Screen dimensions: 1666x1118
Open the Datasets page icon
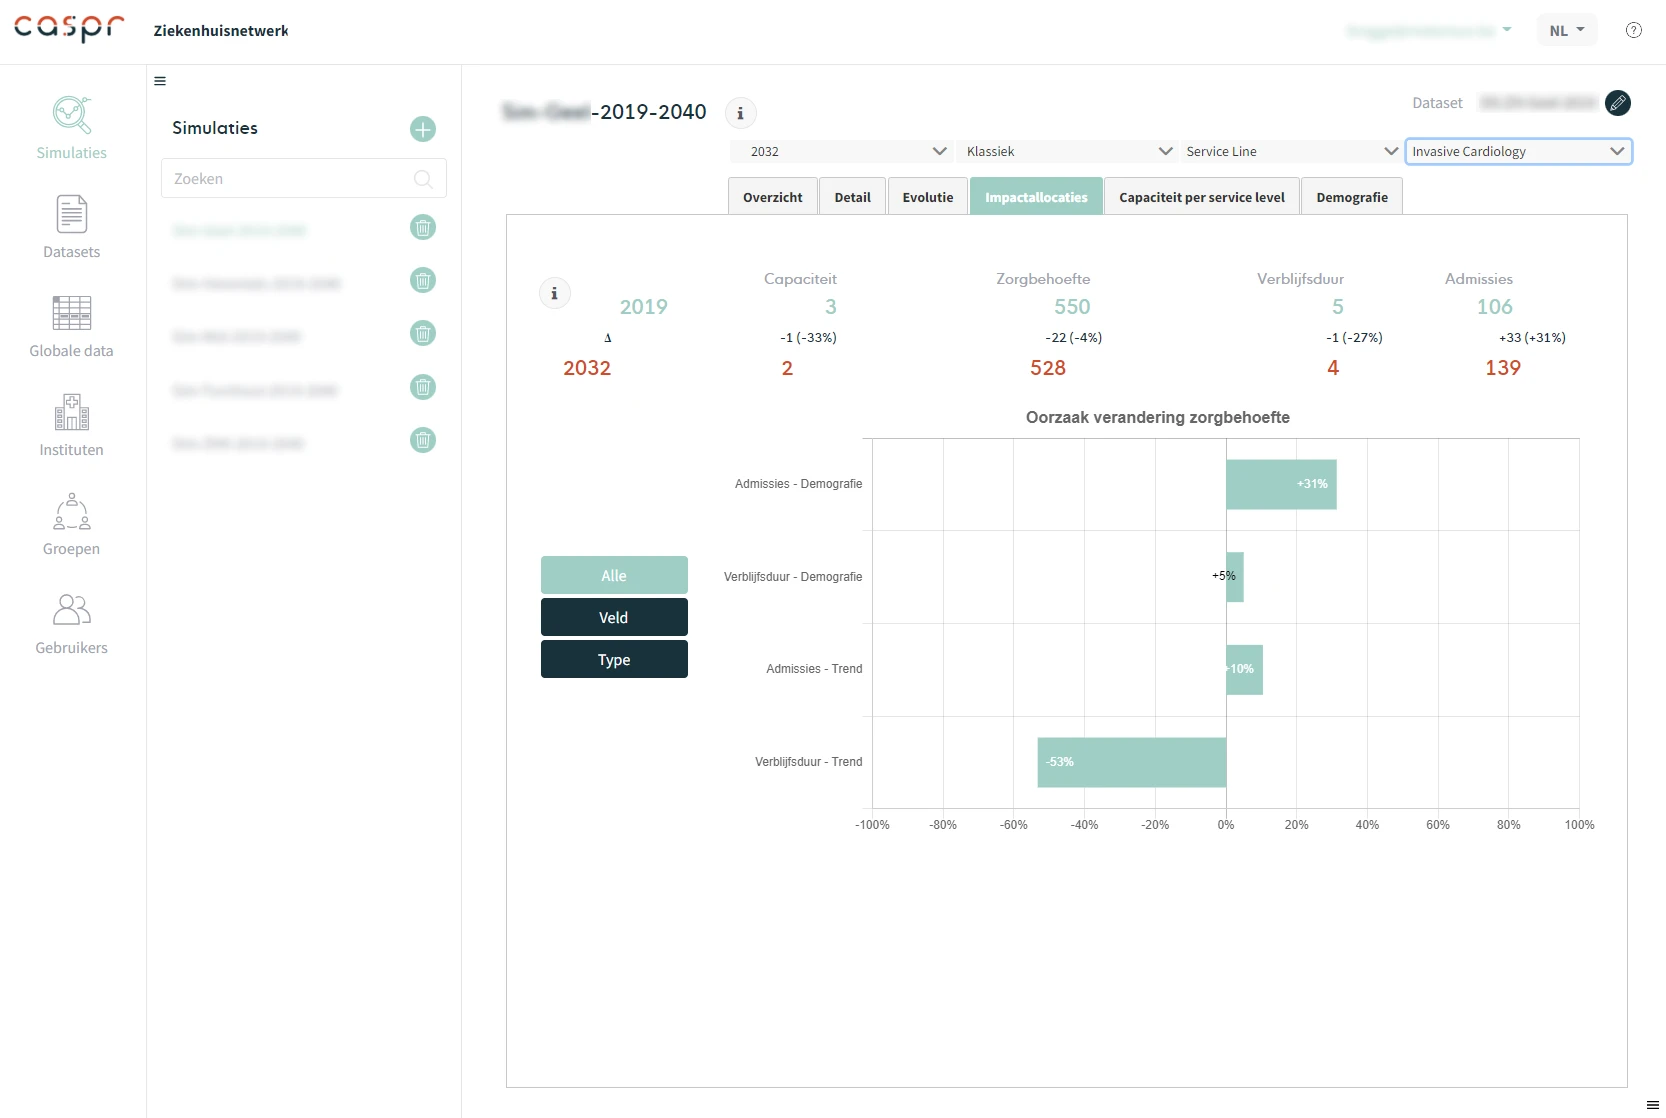pyautogui.click(x=71, y=214)
